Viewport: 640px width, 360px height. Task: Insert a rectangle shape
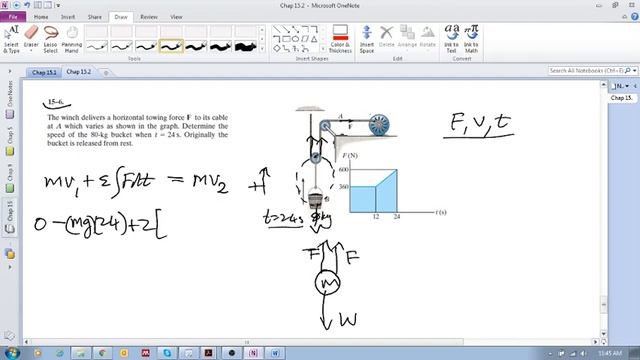click(287, 39)
